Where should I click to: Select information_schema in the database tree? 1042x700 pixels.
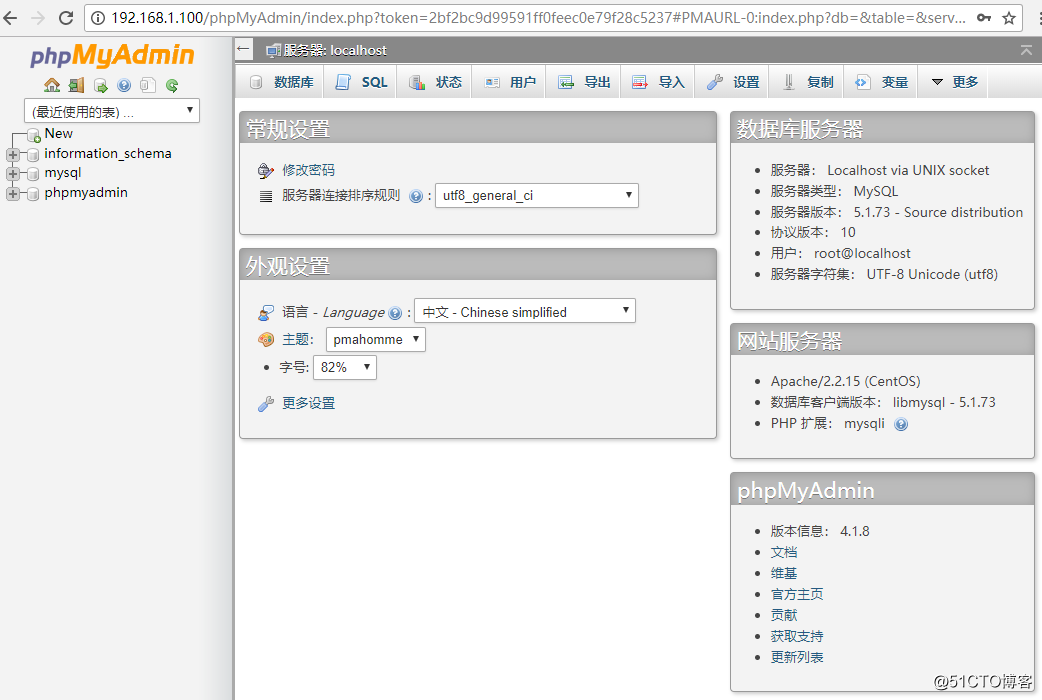[108, 154]
